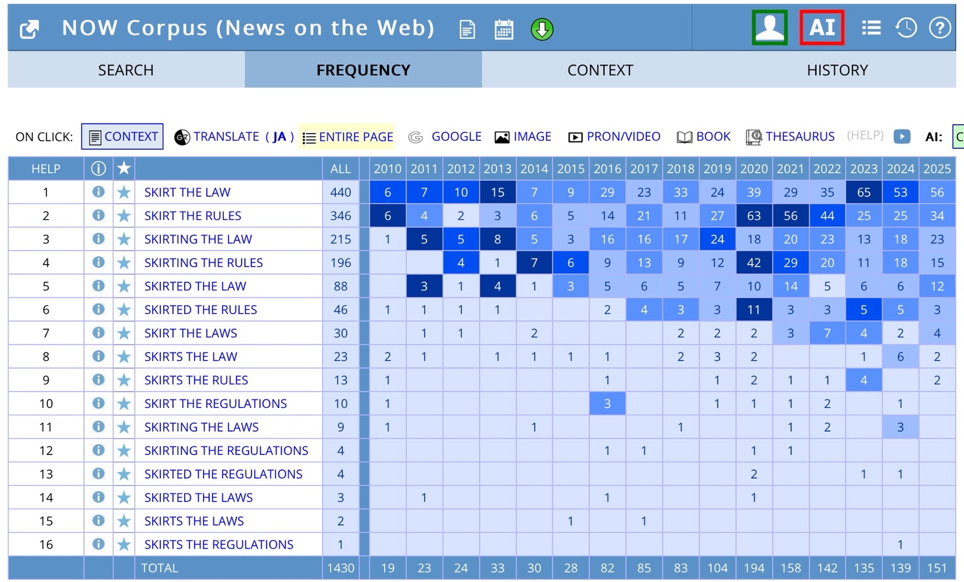Click 11 cell for SKIRTED THE RULES 2020

(754, 310)
